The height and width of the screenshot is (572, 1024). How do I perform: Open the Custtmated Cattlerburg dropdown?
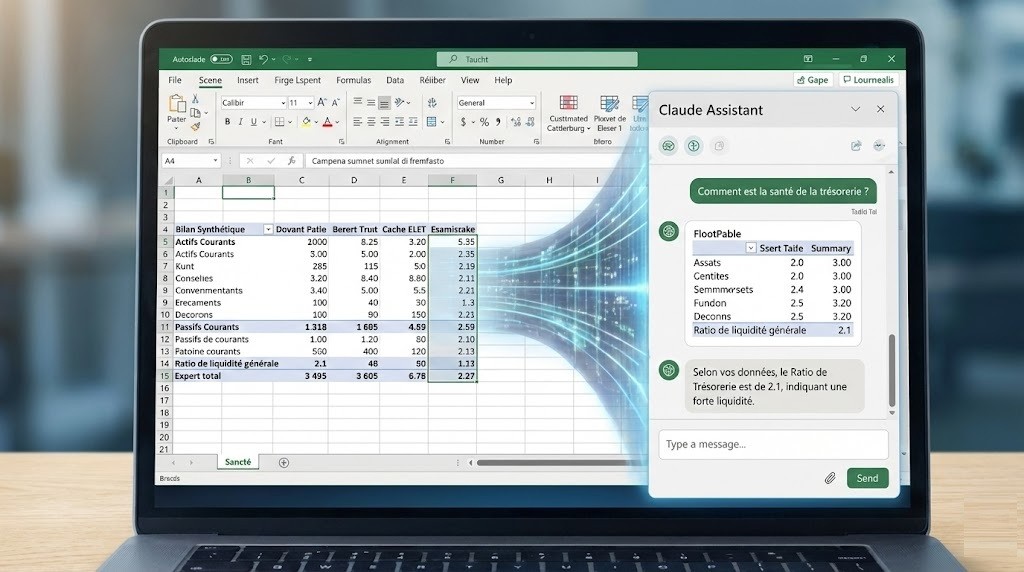coord(568,113)
